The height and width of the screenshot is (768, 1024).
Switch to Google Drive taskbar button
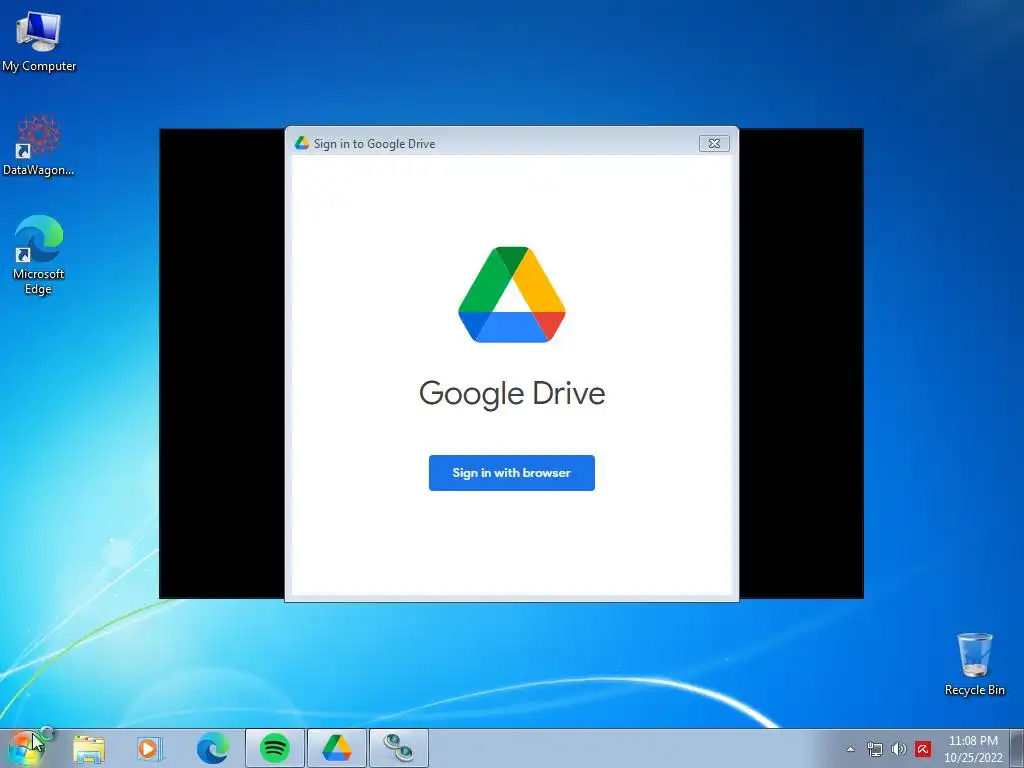337,748
